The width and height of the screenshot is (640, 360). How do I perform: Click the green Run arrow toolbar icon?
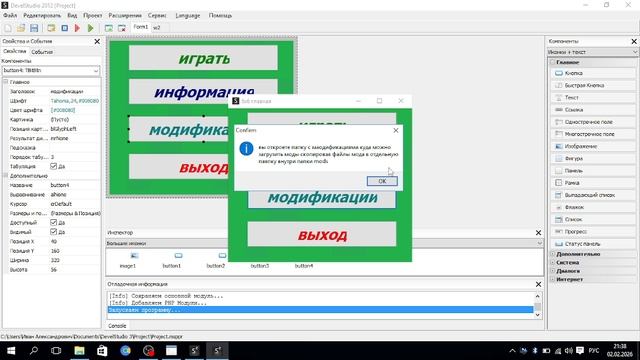(x=91, y=28)
